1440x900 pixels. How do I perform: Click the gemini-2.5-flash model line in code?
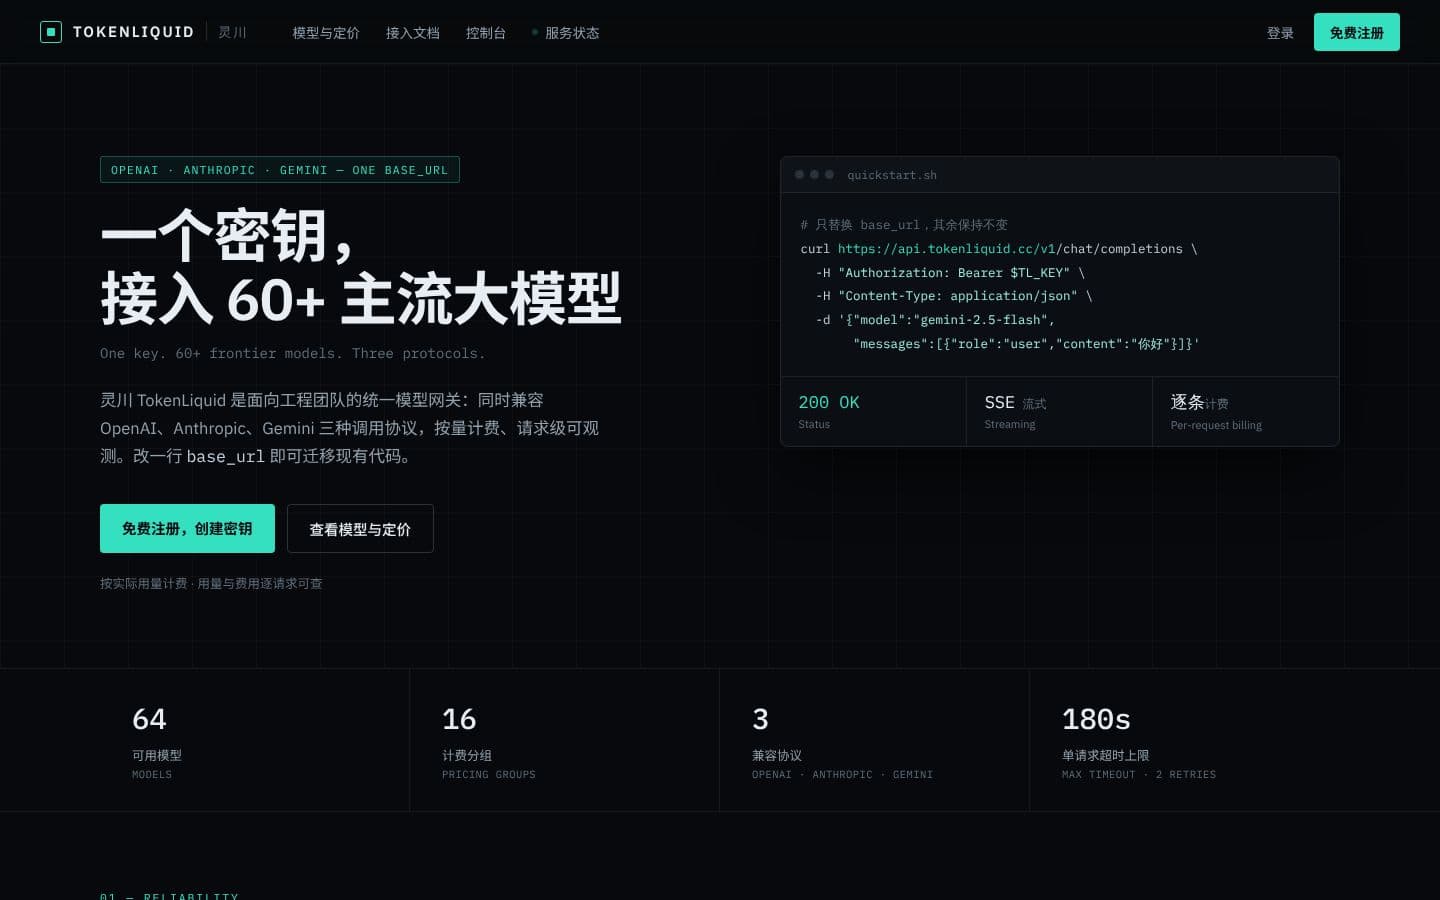935,320
